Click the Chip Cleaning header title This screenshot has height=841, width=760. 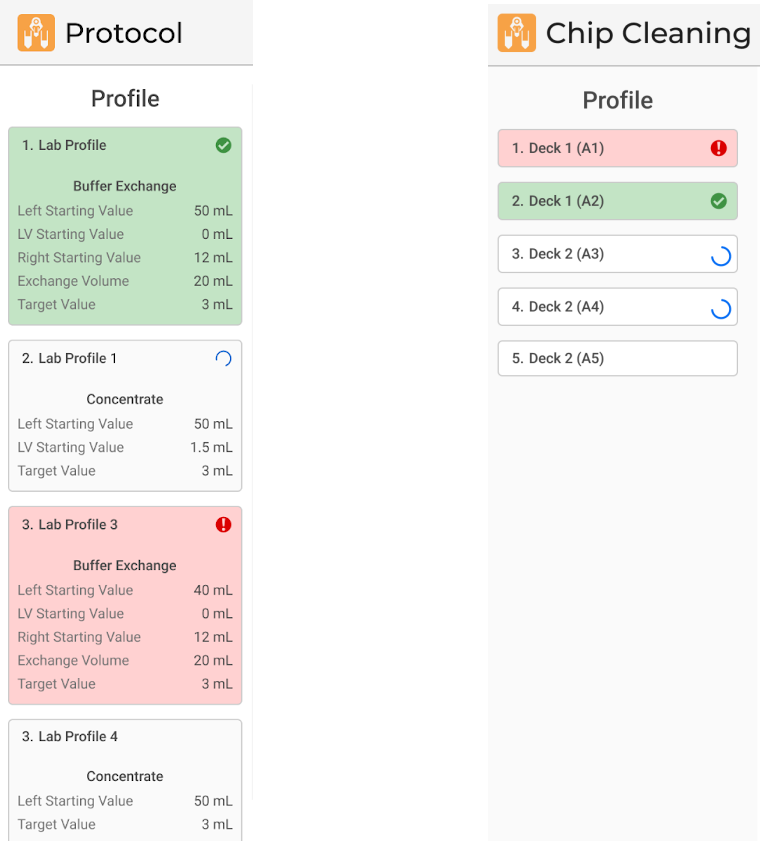[648, 33]
